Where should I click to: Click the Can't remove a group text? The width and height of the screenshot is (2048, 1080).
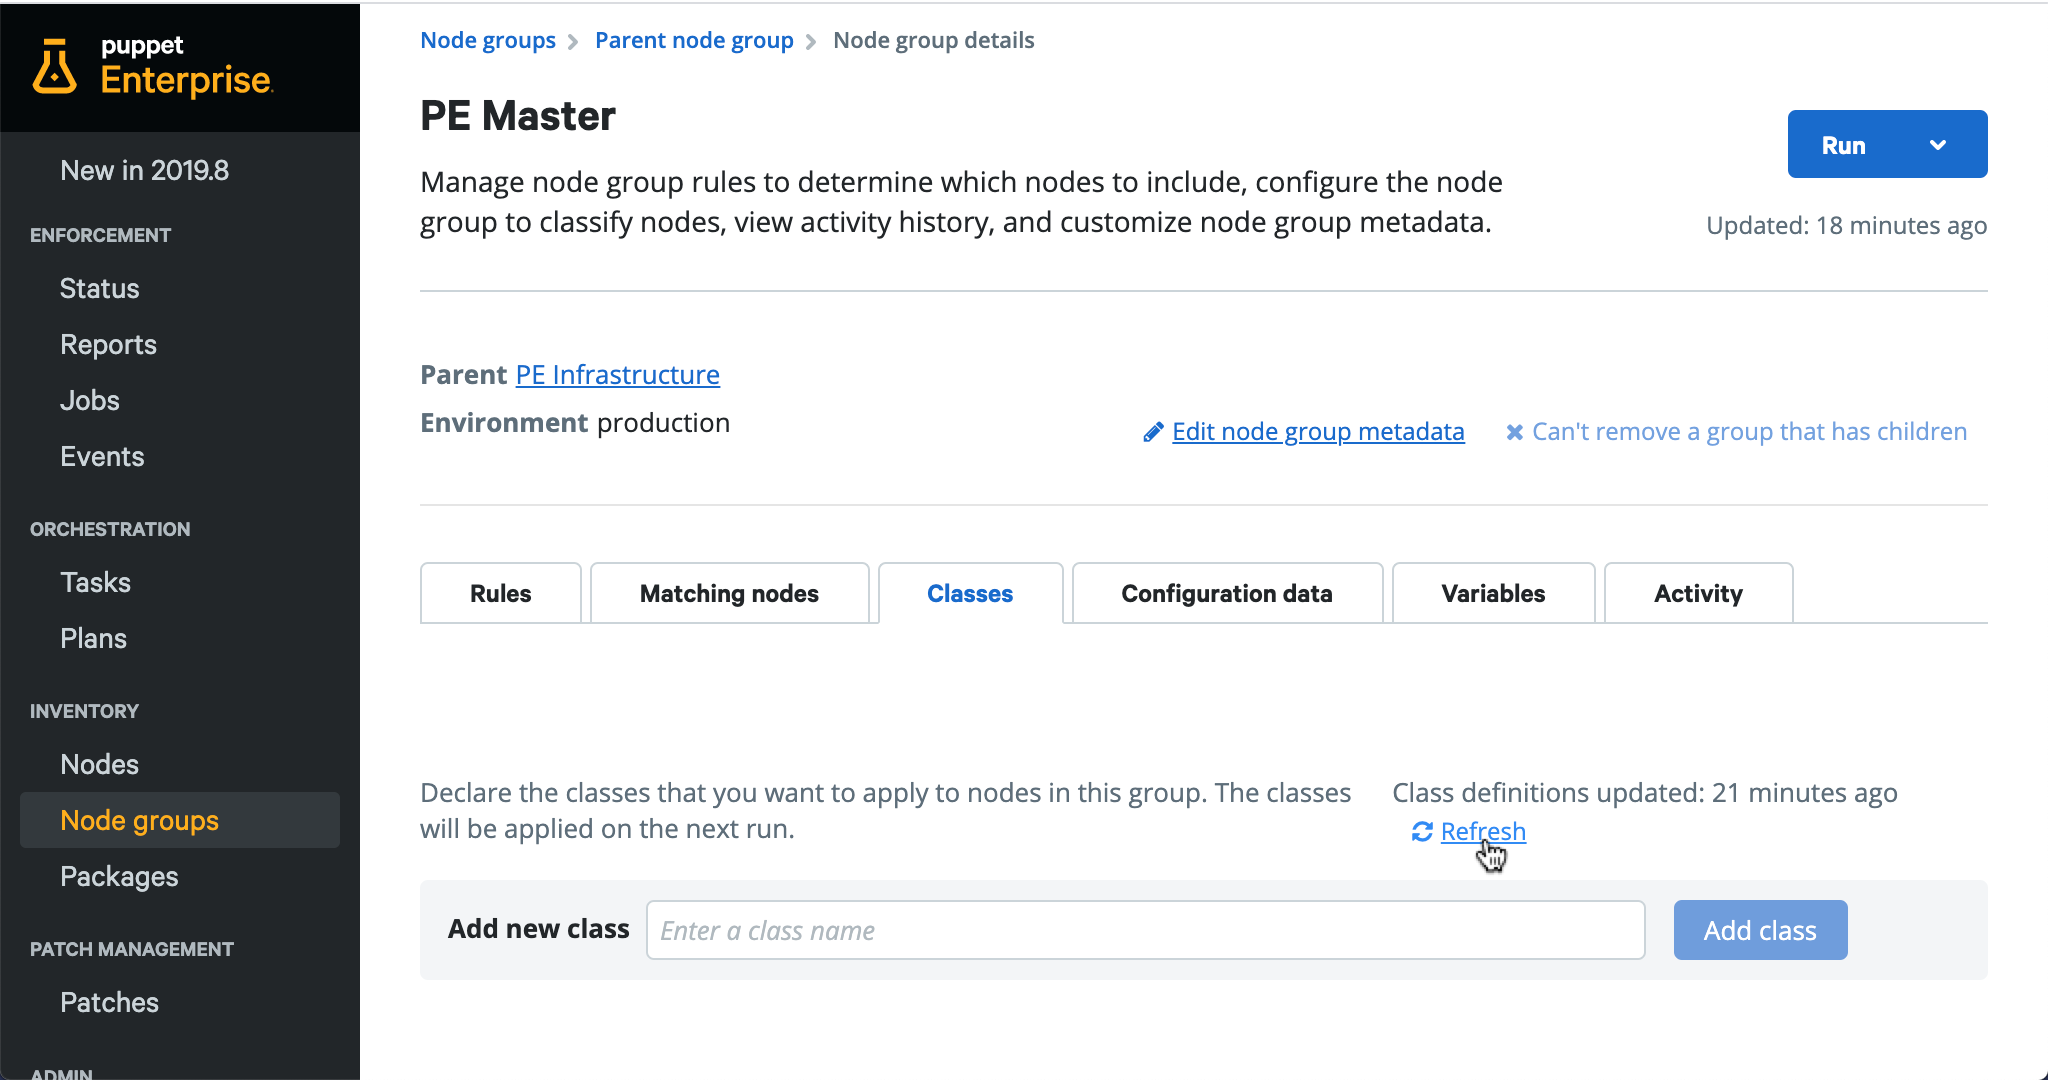click(1749, 431)
